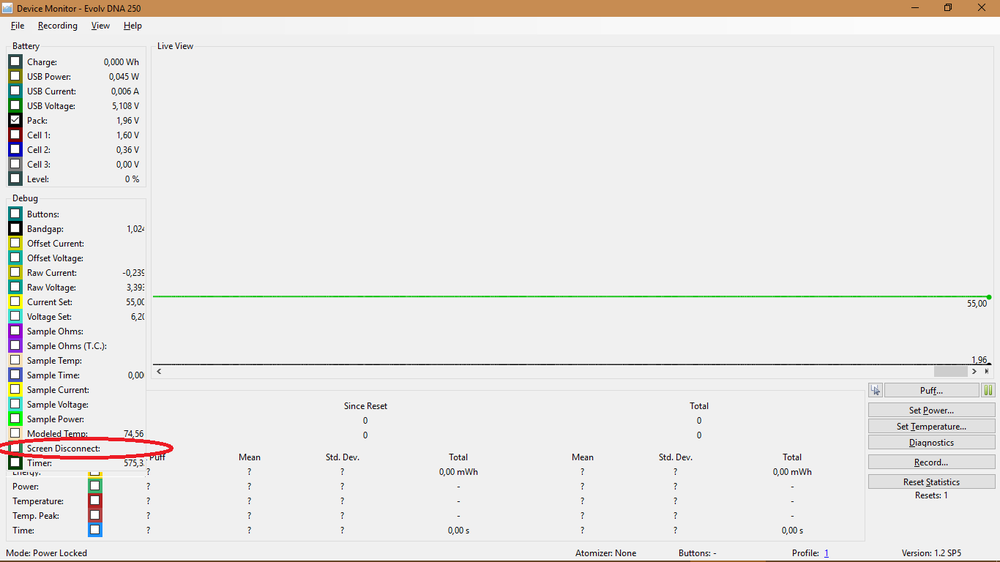Image resolution: width=1000 pixels, height=562 pixels.
Task: Toggle Raw Voltage checkbox
Action: (15, 288)
